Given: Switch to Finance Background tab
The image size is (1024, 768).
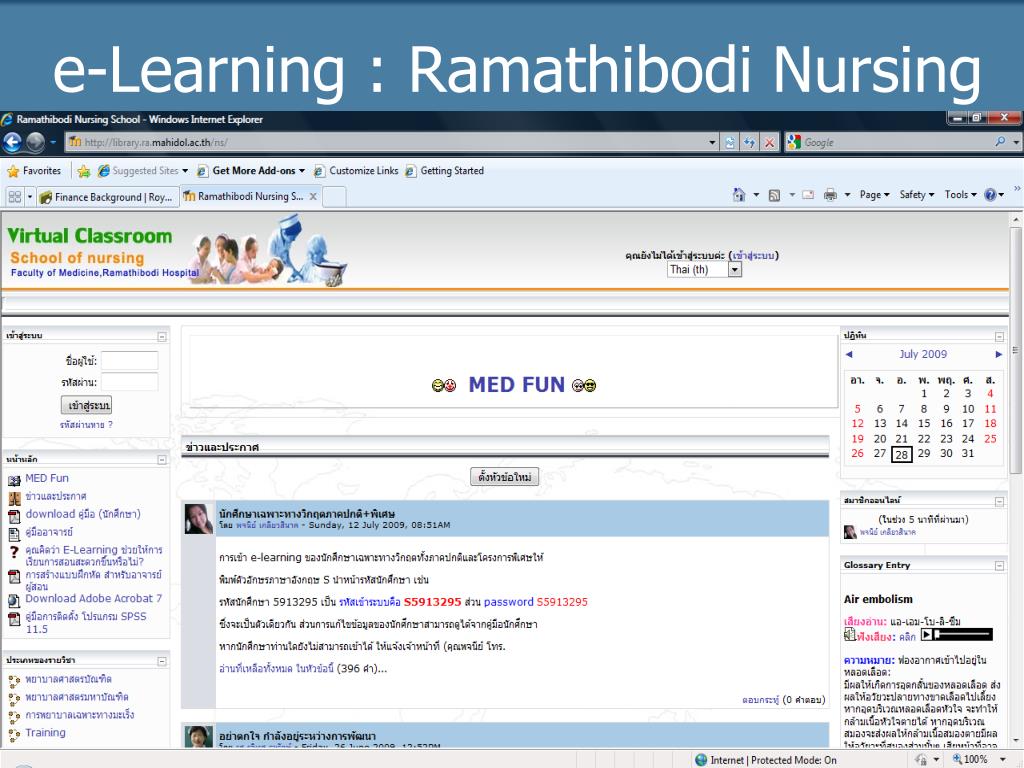Looking at the screenshot, I should (x=106, y=197).
